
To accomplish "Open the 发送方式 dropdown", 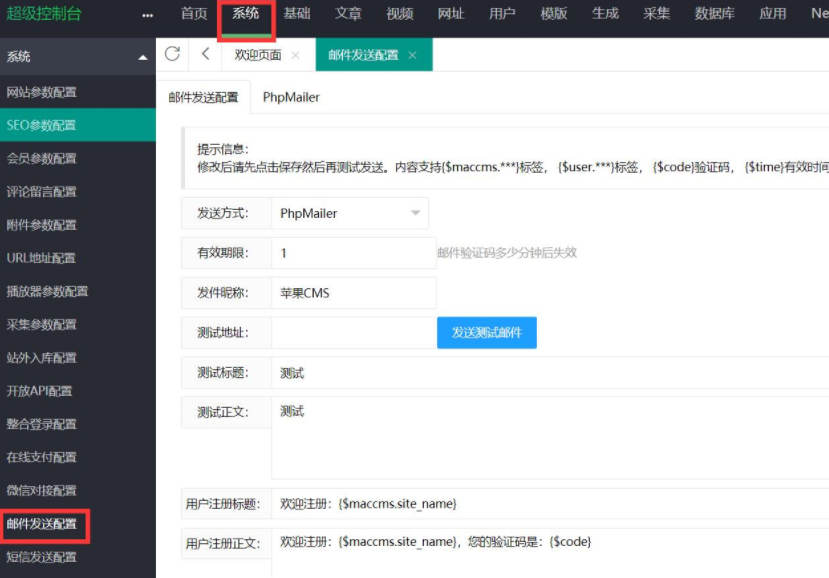I will pos(349,213).
